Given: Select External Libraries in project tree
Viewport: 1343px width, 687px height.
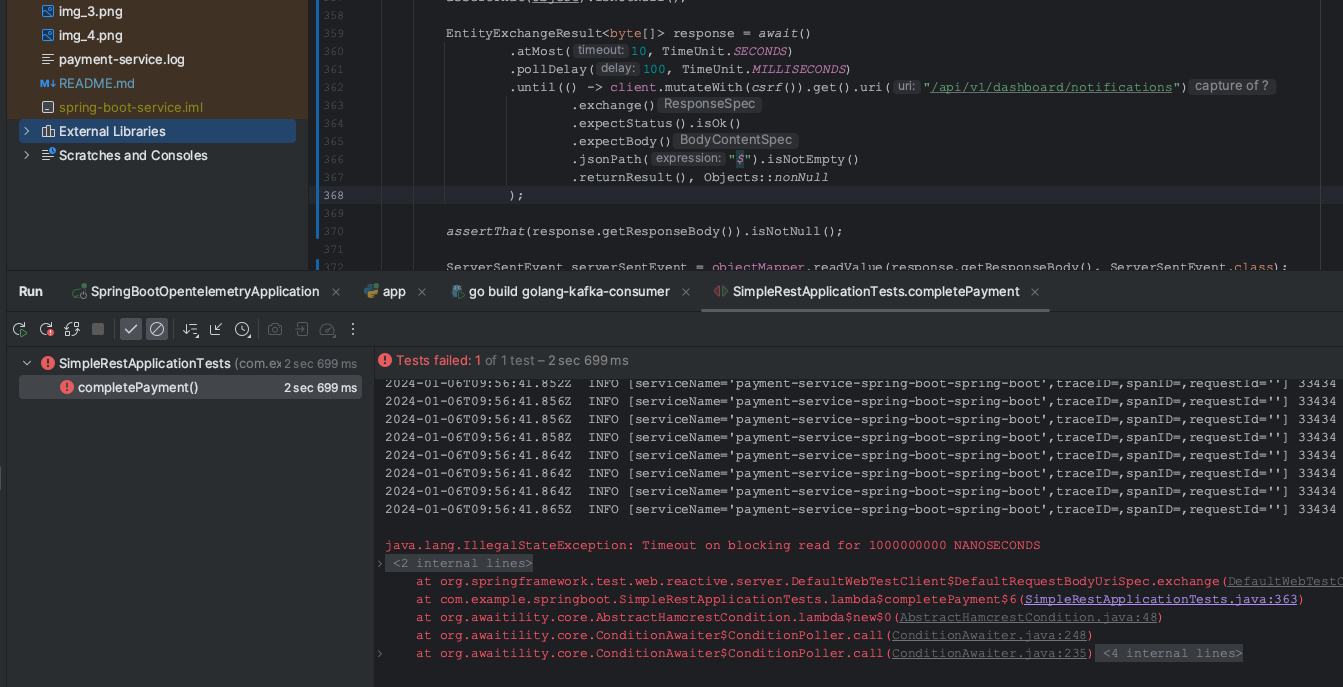Looking at the screenshot, I should coord(112,131).
